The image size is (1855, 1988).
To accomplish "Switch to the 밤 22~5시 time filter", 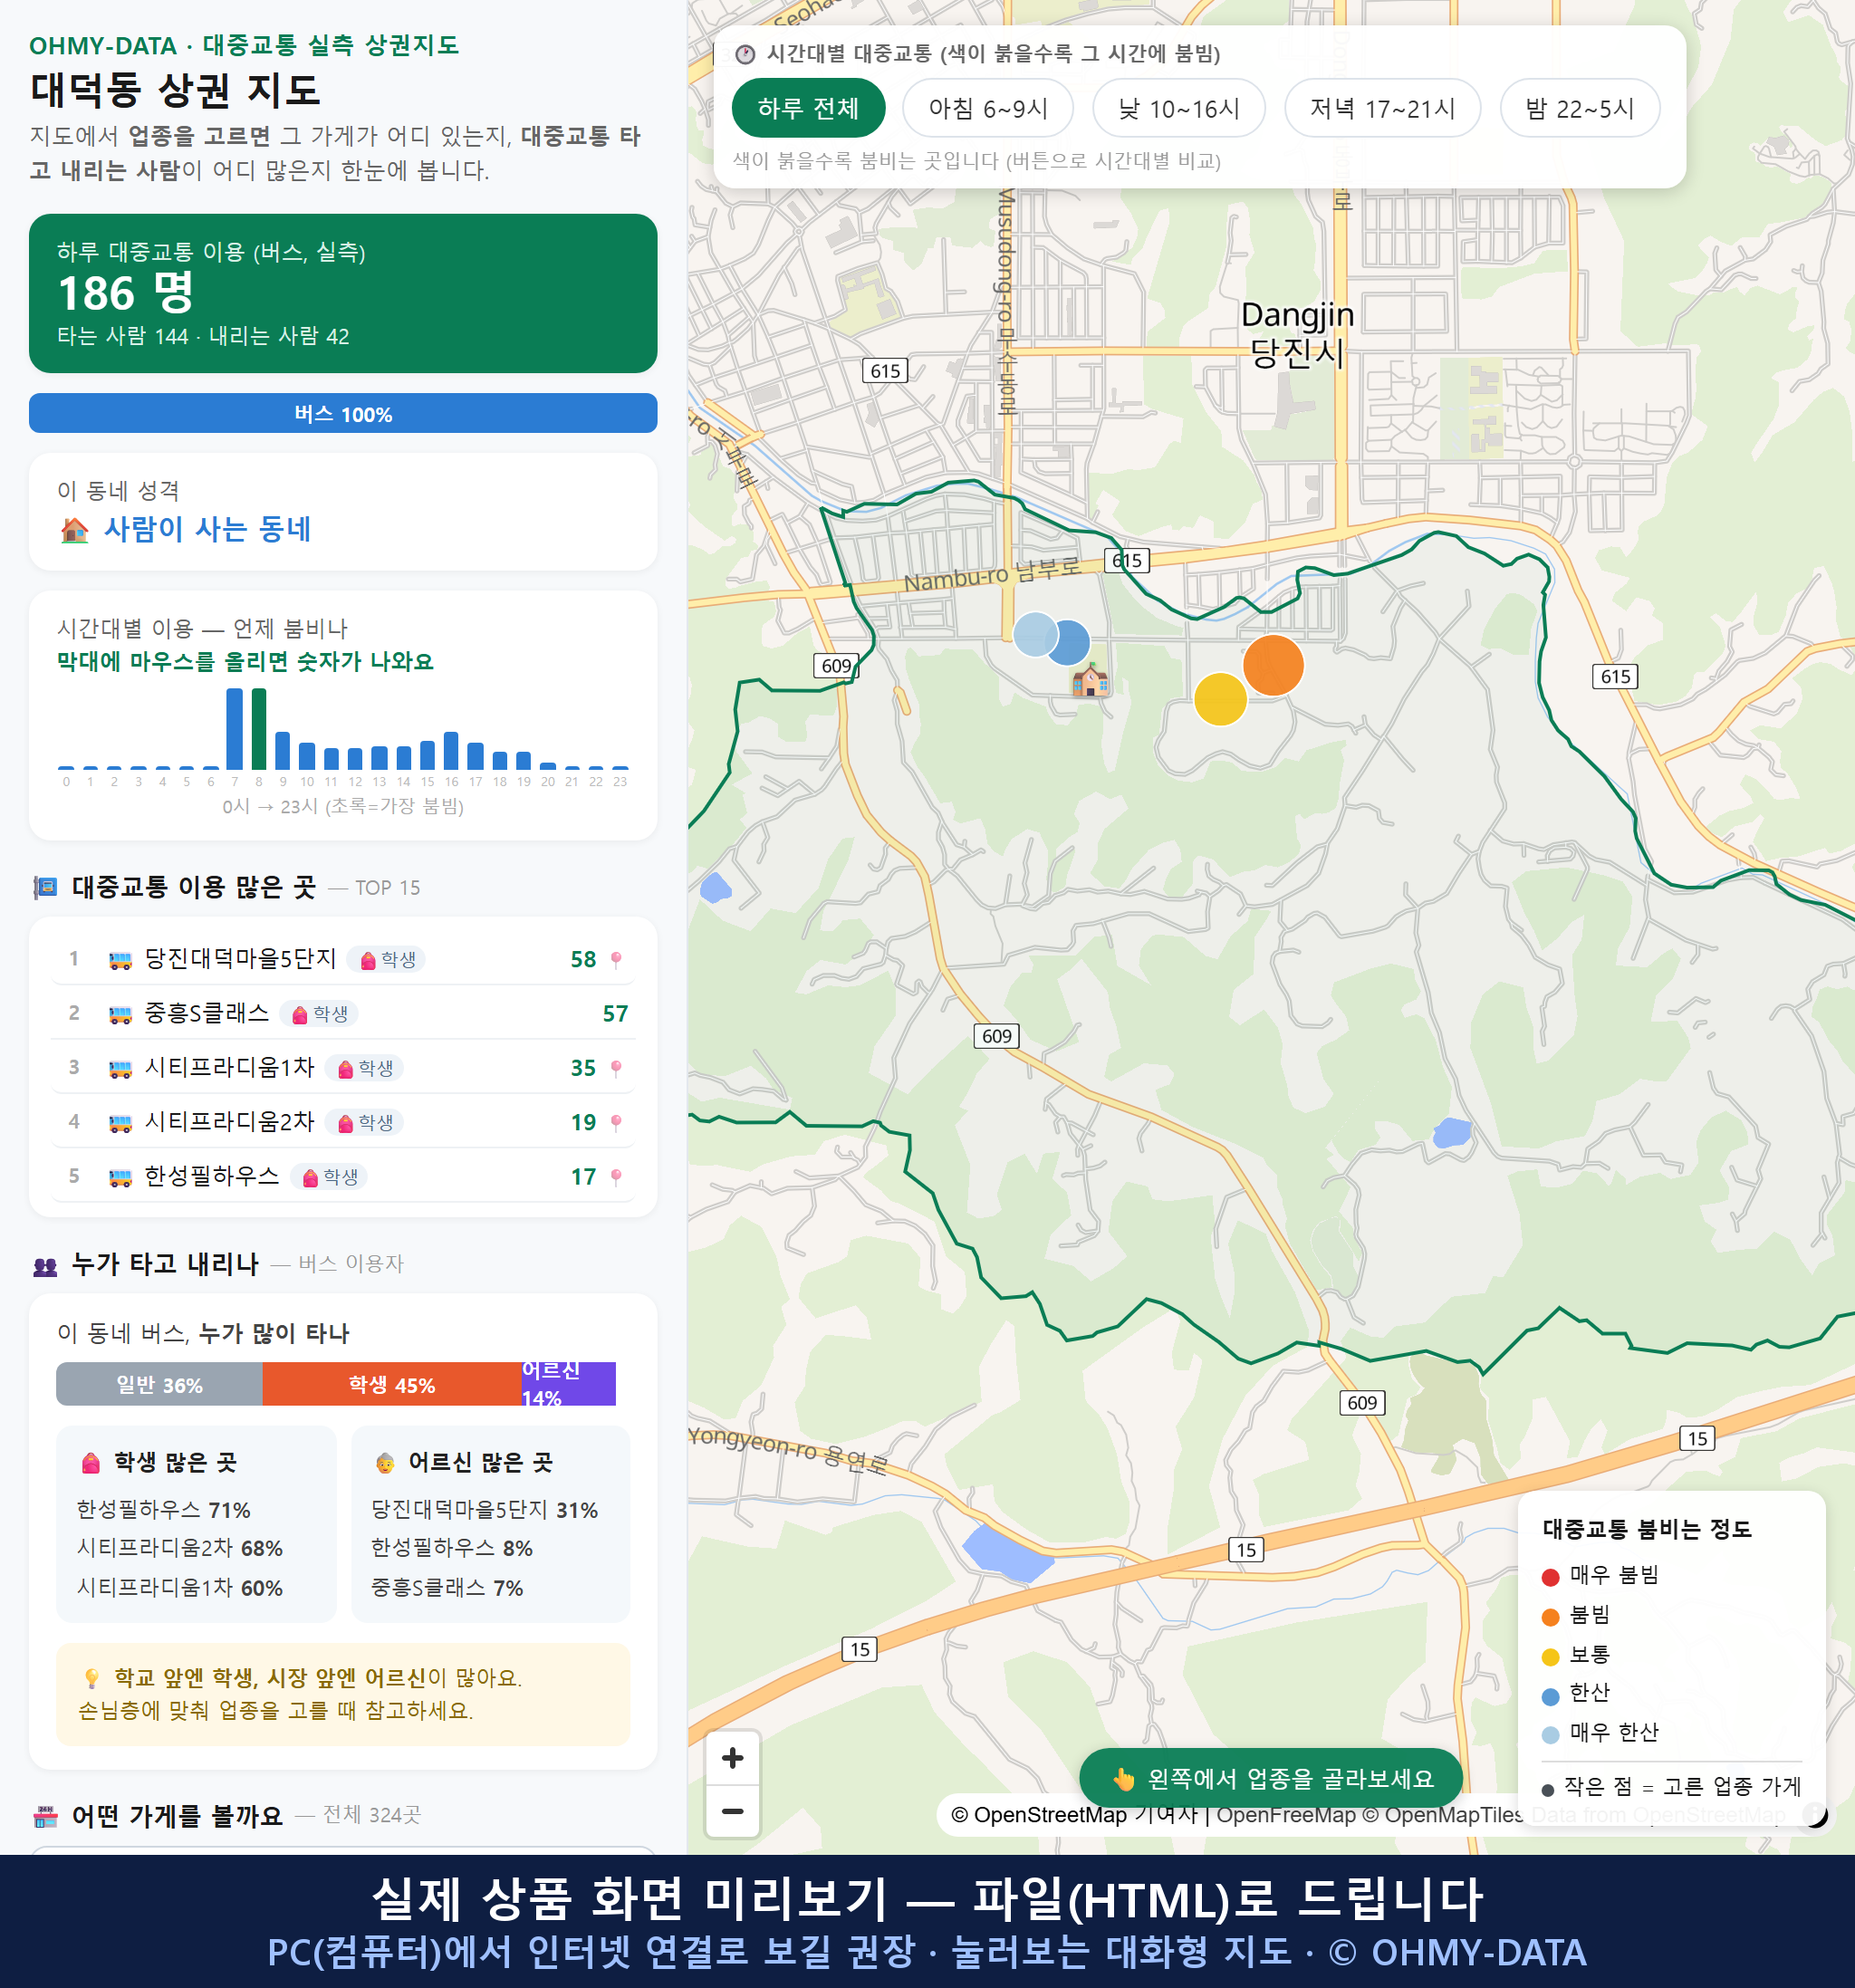I will pyautogui.click(x=1580, y=108).
